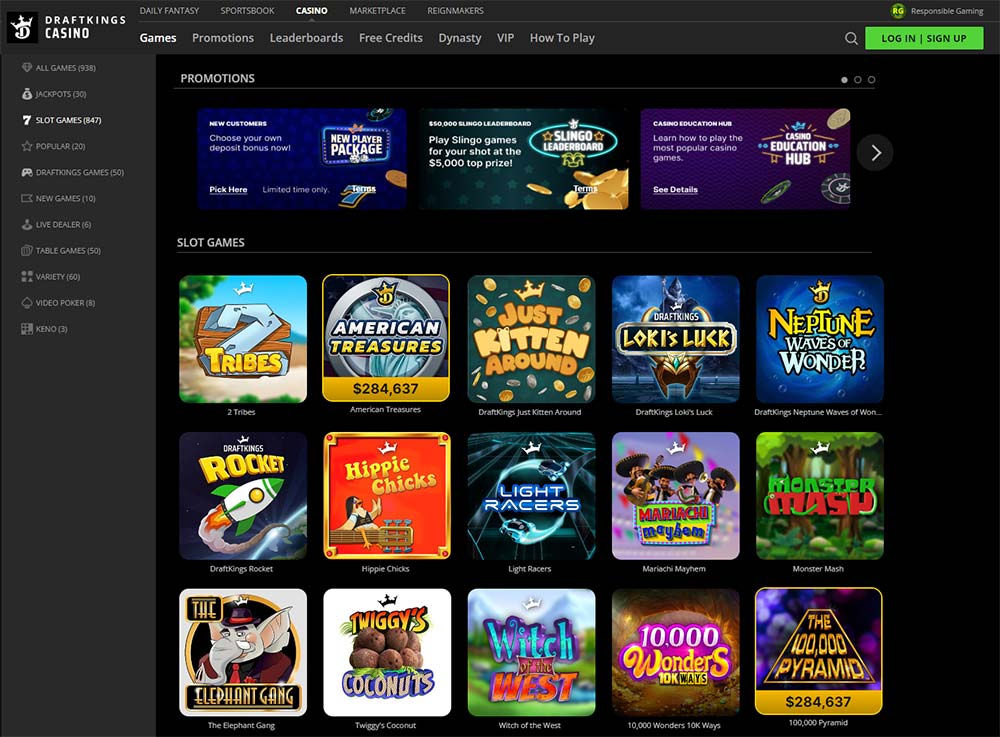Viewport: 1000px width, 737px height.
Task: Launch the Light Racers game
Action: click(531, 496)
